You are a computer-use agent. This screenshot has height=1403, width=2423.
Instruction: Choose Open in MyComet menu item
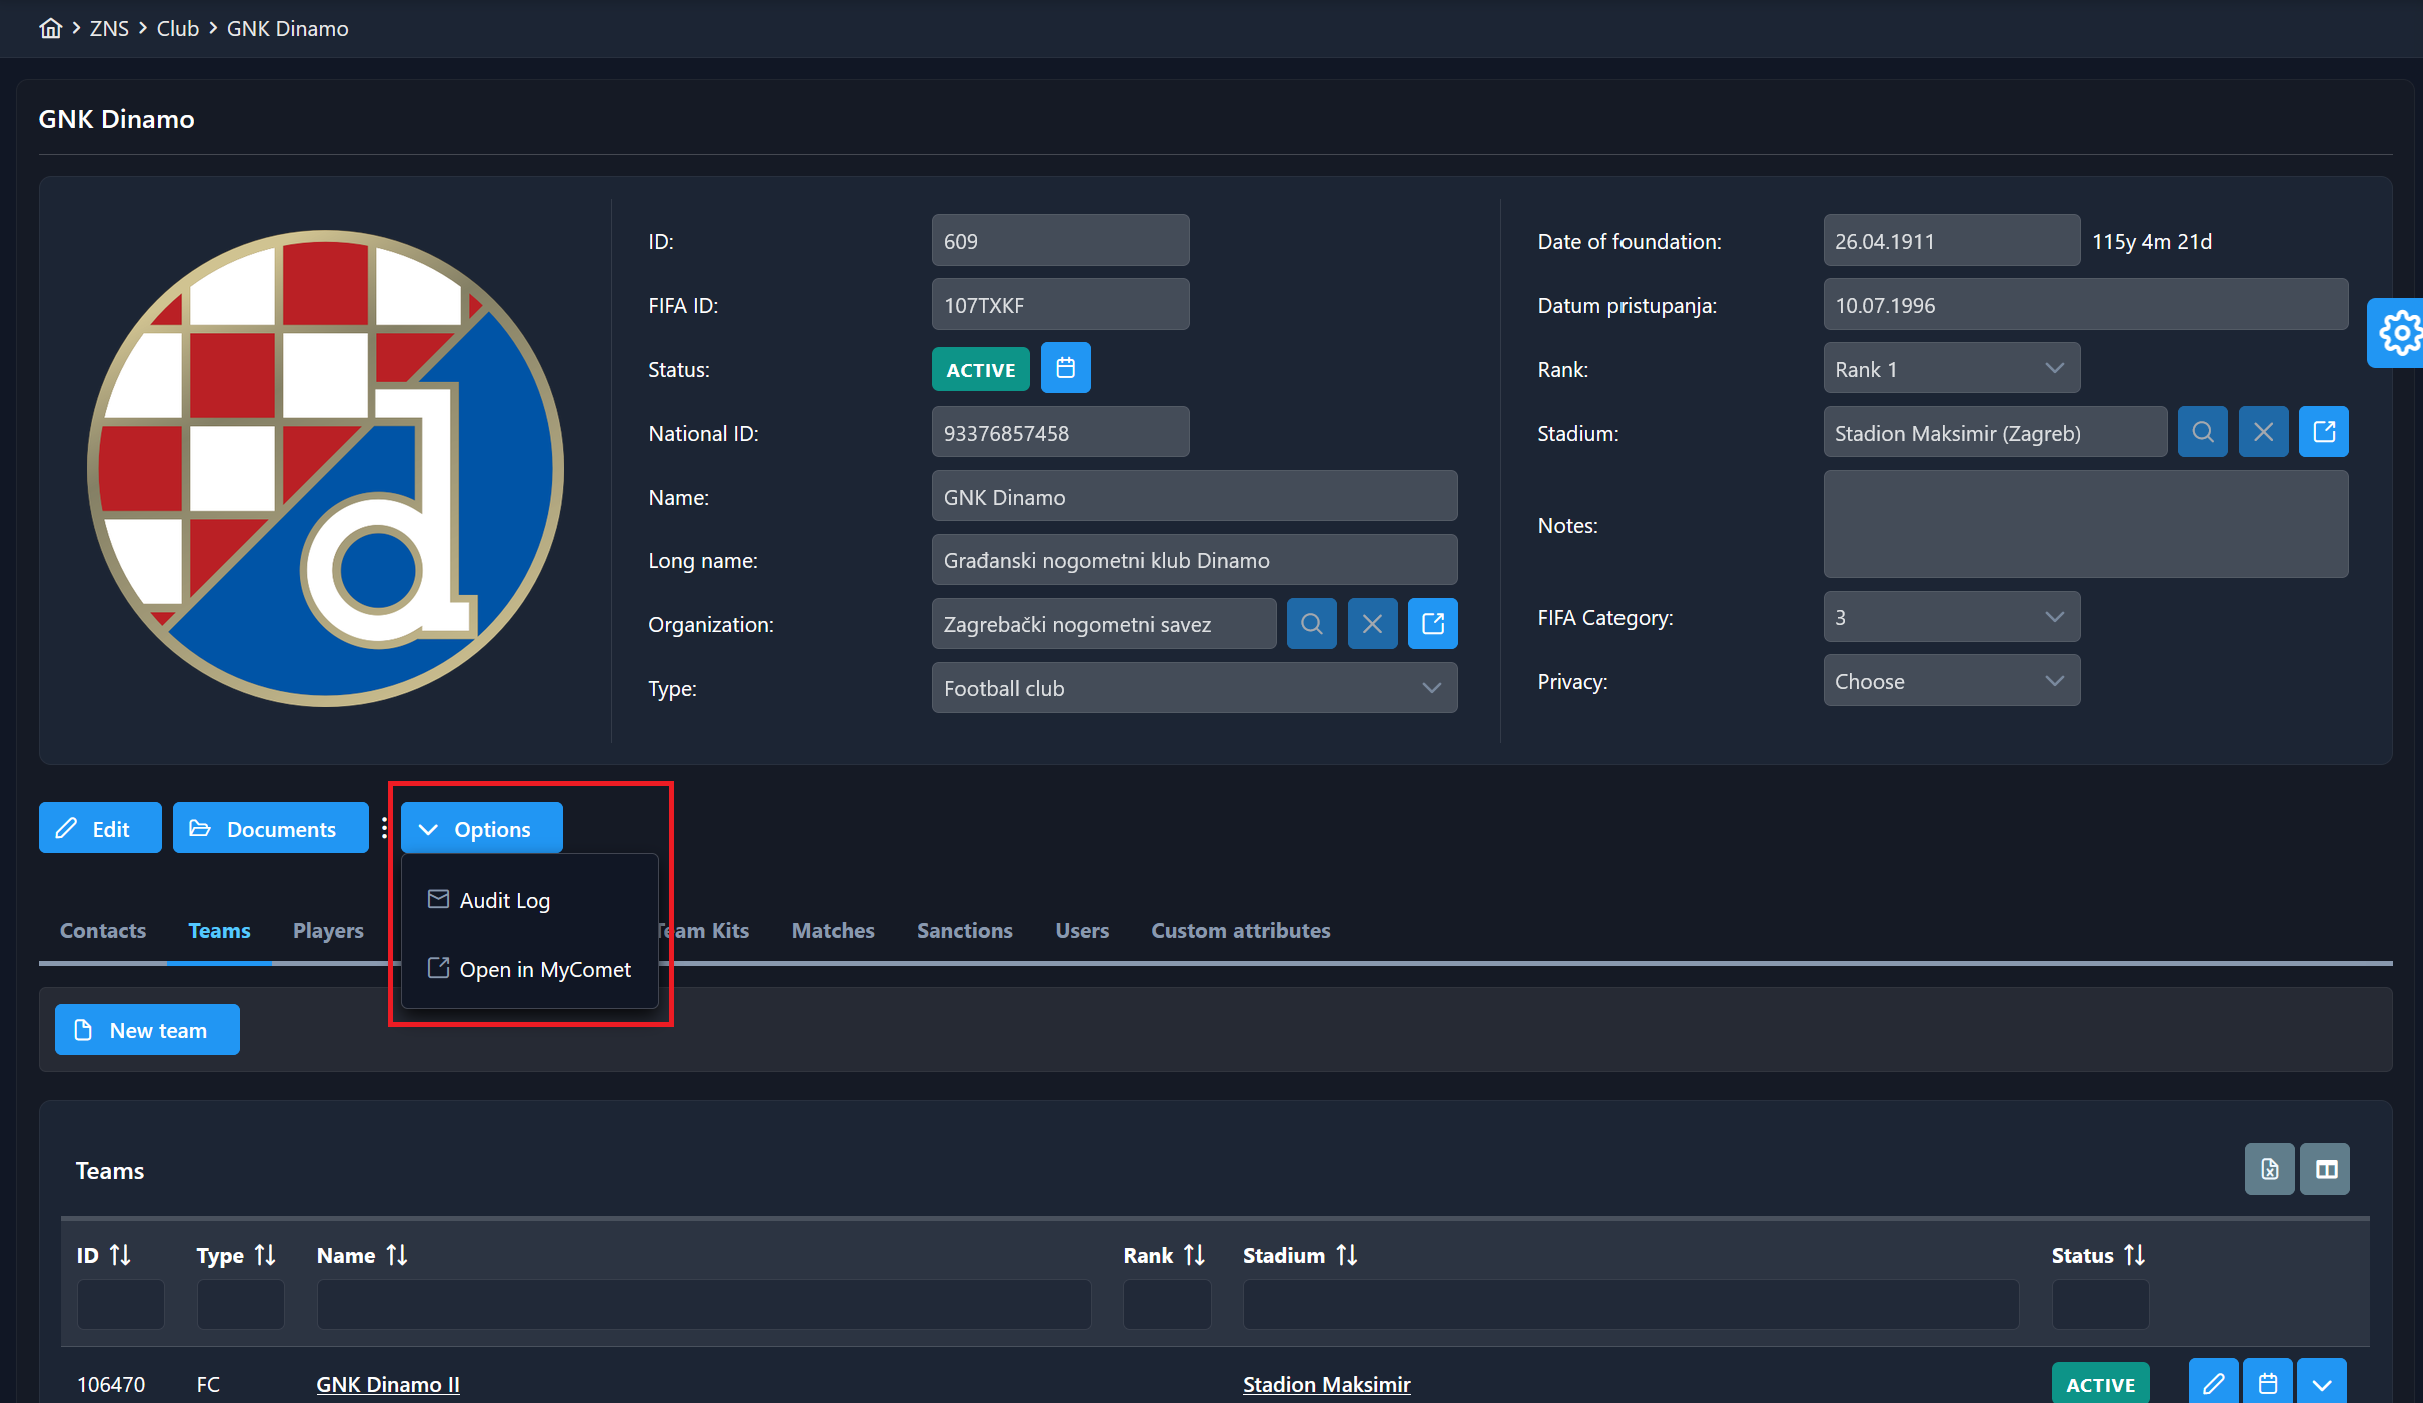click(x=529, y=969)
